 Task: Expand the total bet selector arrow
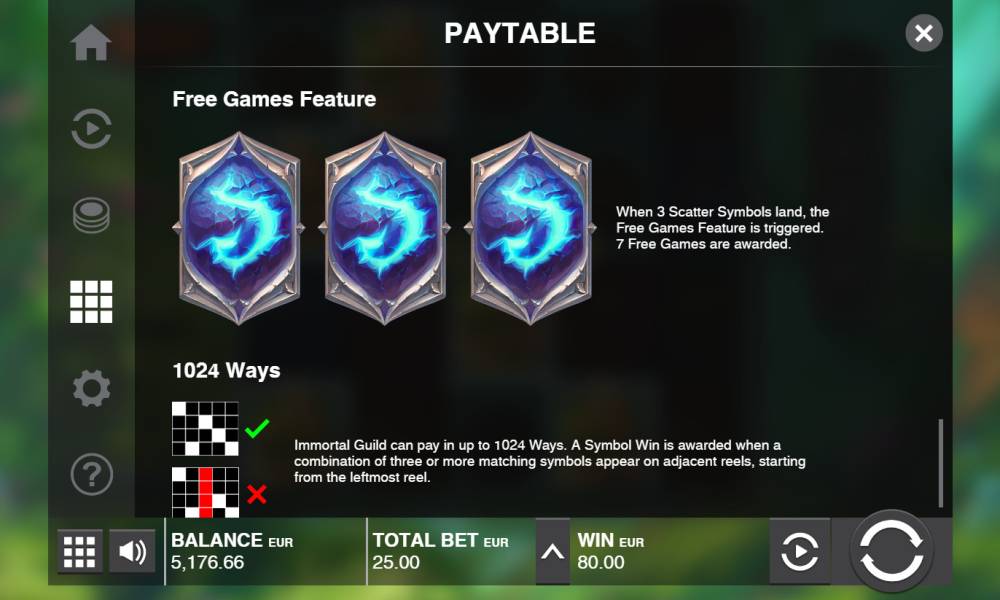(x=552, y=552)
